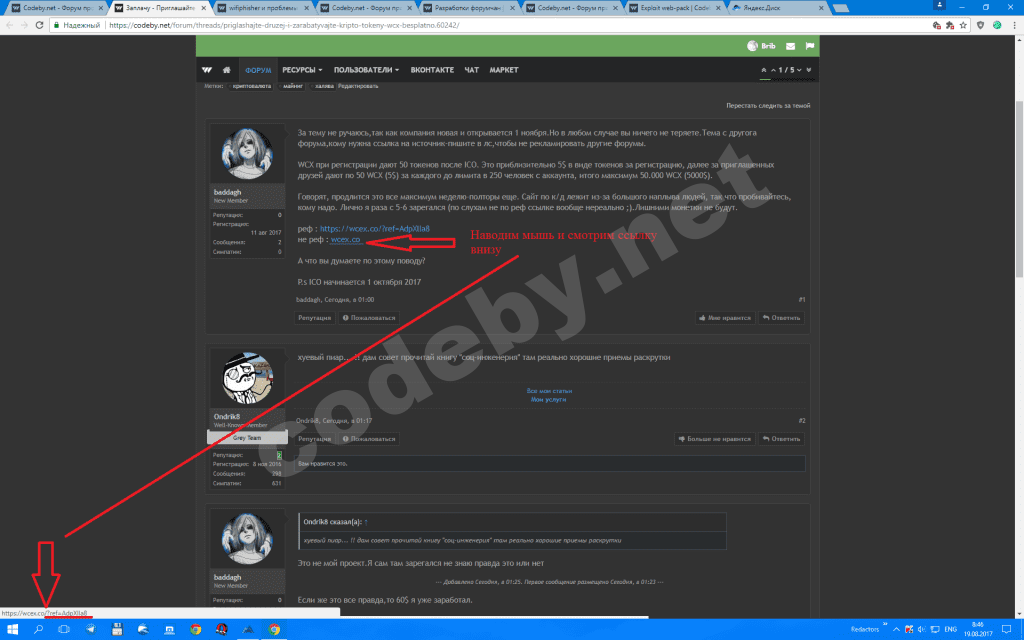Click Репутация under baddagh's first post
Screen dimensions: 1024x640
(315, 318)
